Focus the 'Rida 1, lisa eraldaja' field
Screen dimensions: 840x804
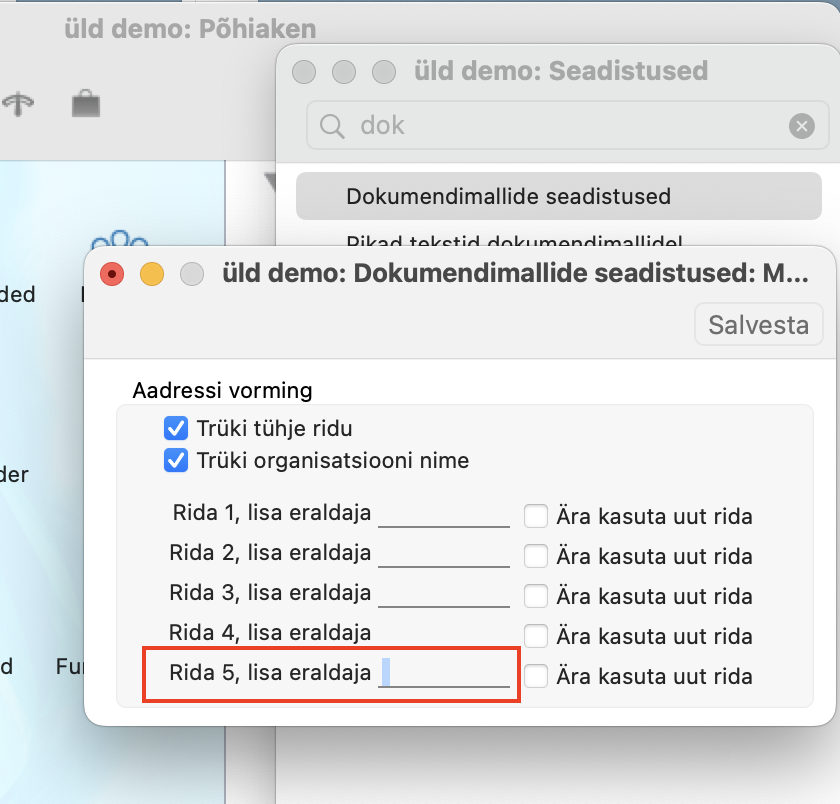click(x=443, y=514)
